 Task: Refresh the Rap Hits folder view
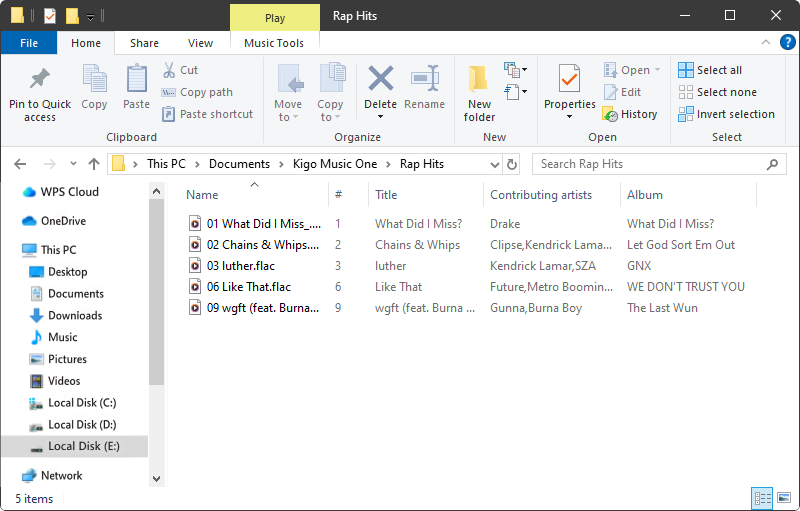[513, 164]
